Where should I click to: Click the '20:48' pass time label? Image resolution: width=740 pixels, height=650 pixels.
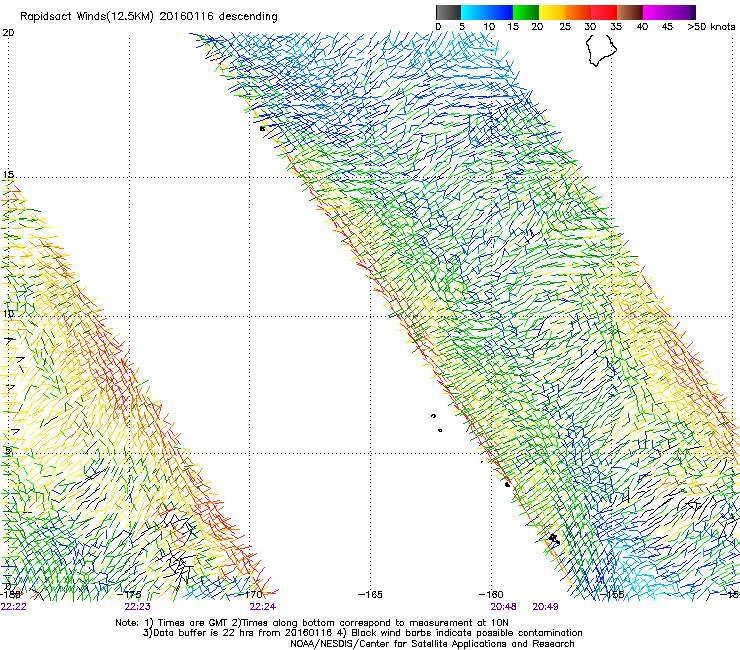503,607
